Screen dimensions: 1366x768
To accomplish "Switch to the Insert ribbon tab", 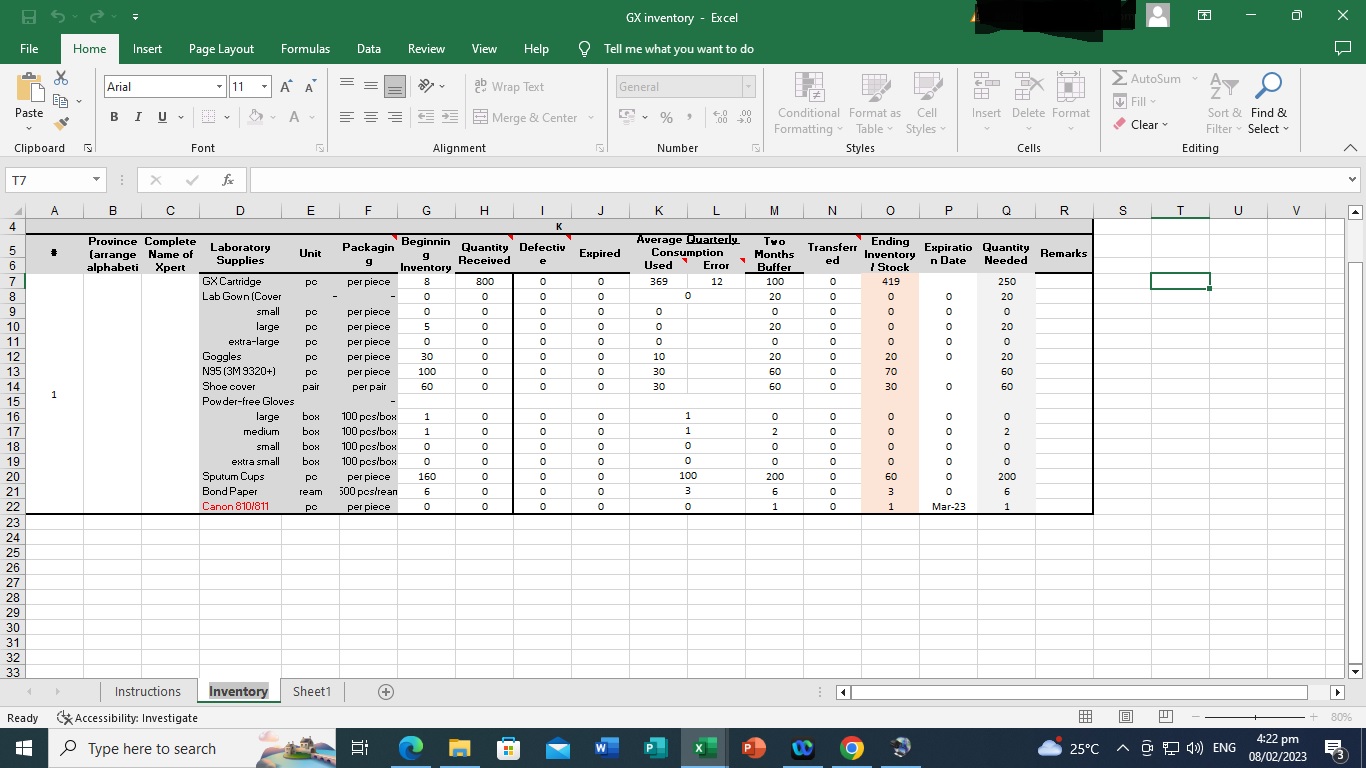I will point(147,48).
